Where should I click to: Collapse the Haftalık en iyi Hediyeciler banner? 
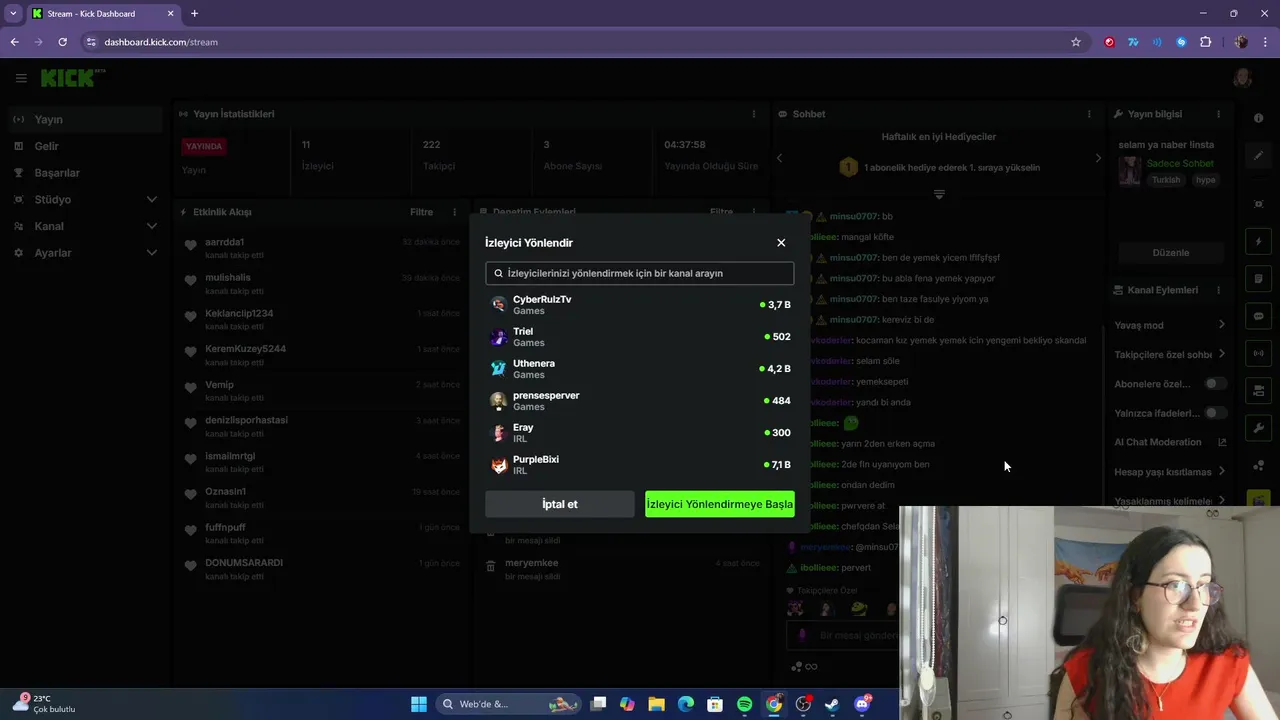[939, 194]
